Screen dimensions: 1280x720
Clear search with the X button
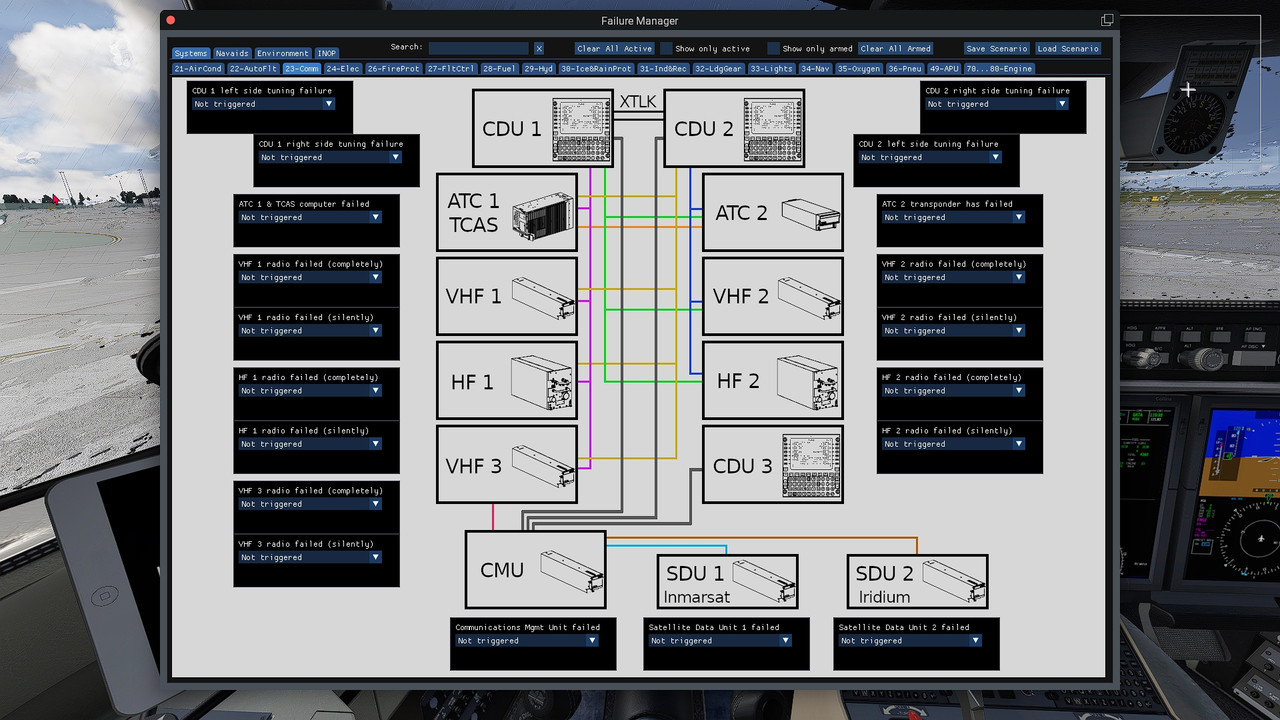pyautogui.click(x=539, y=48)
